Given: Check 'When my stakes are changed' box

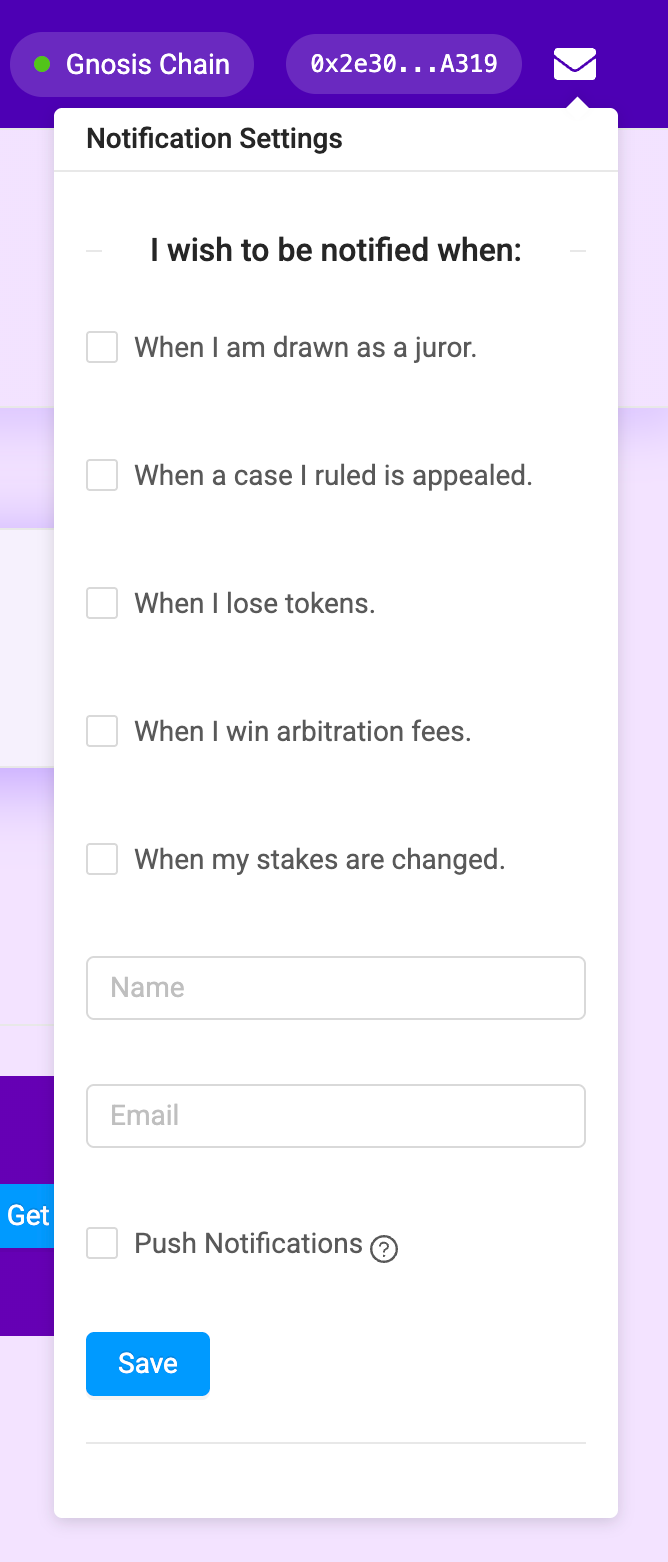Looking at the screenshot, I should [x=102, y=859].
